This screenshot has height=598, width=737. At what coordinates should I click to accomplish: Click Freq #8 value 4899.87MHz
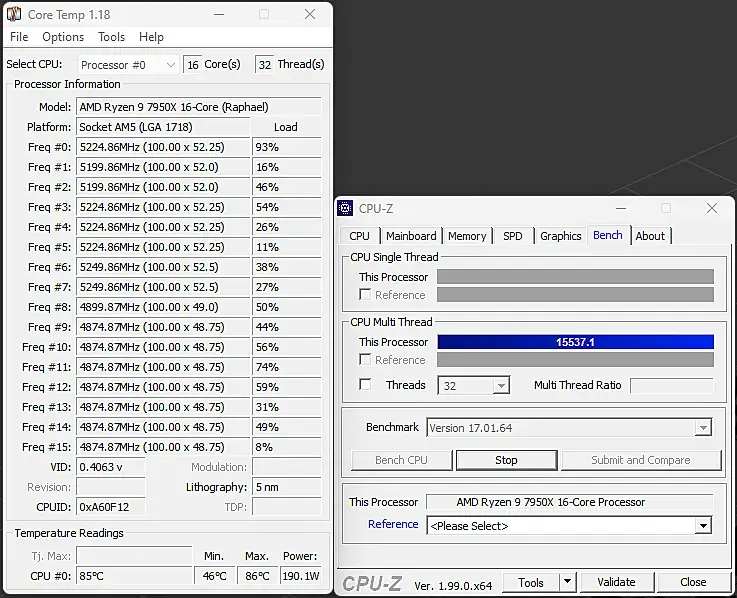pyautogui.click(x=163, y=307)
